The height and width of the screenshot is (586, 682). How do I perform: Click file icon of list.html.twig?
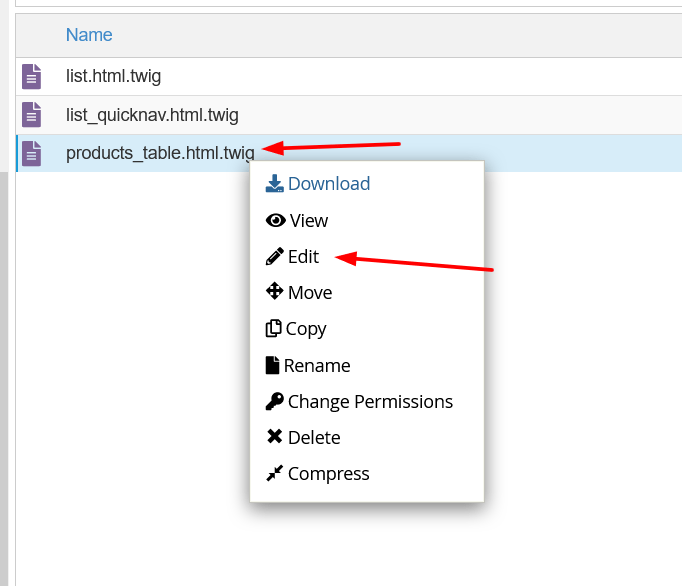(x=31, y=77)
